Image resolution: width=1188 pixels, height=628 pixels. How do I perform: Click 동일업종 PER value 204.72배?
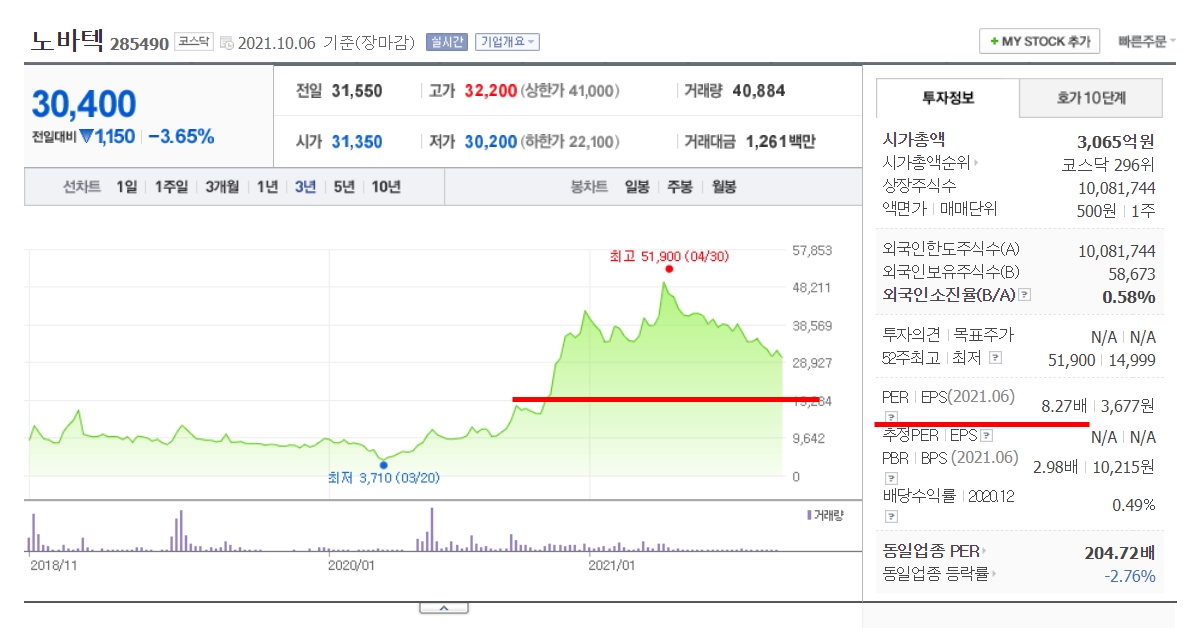click(x=1120, y=553)
